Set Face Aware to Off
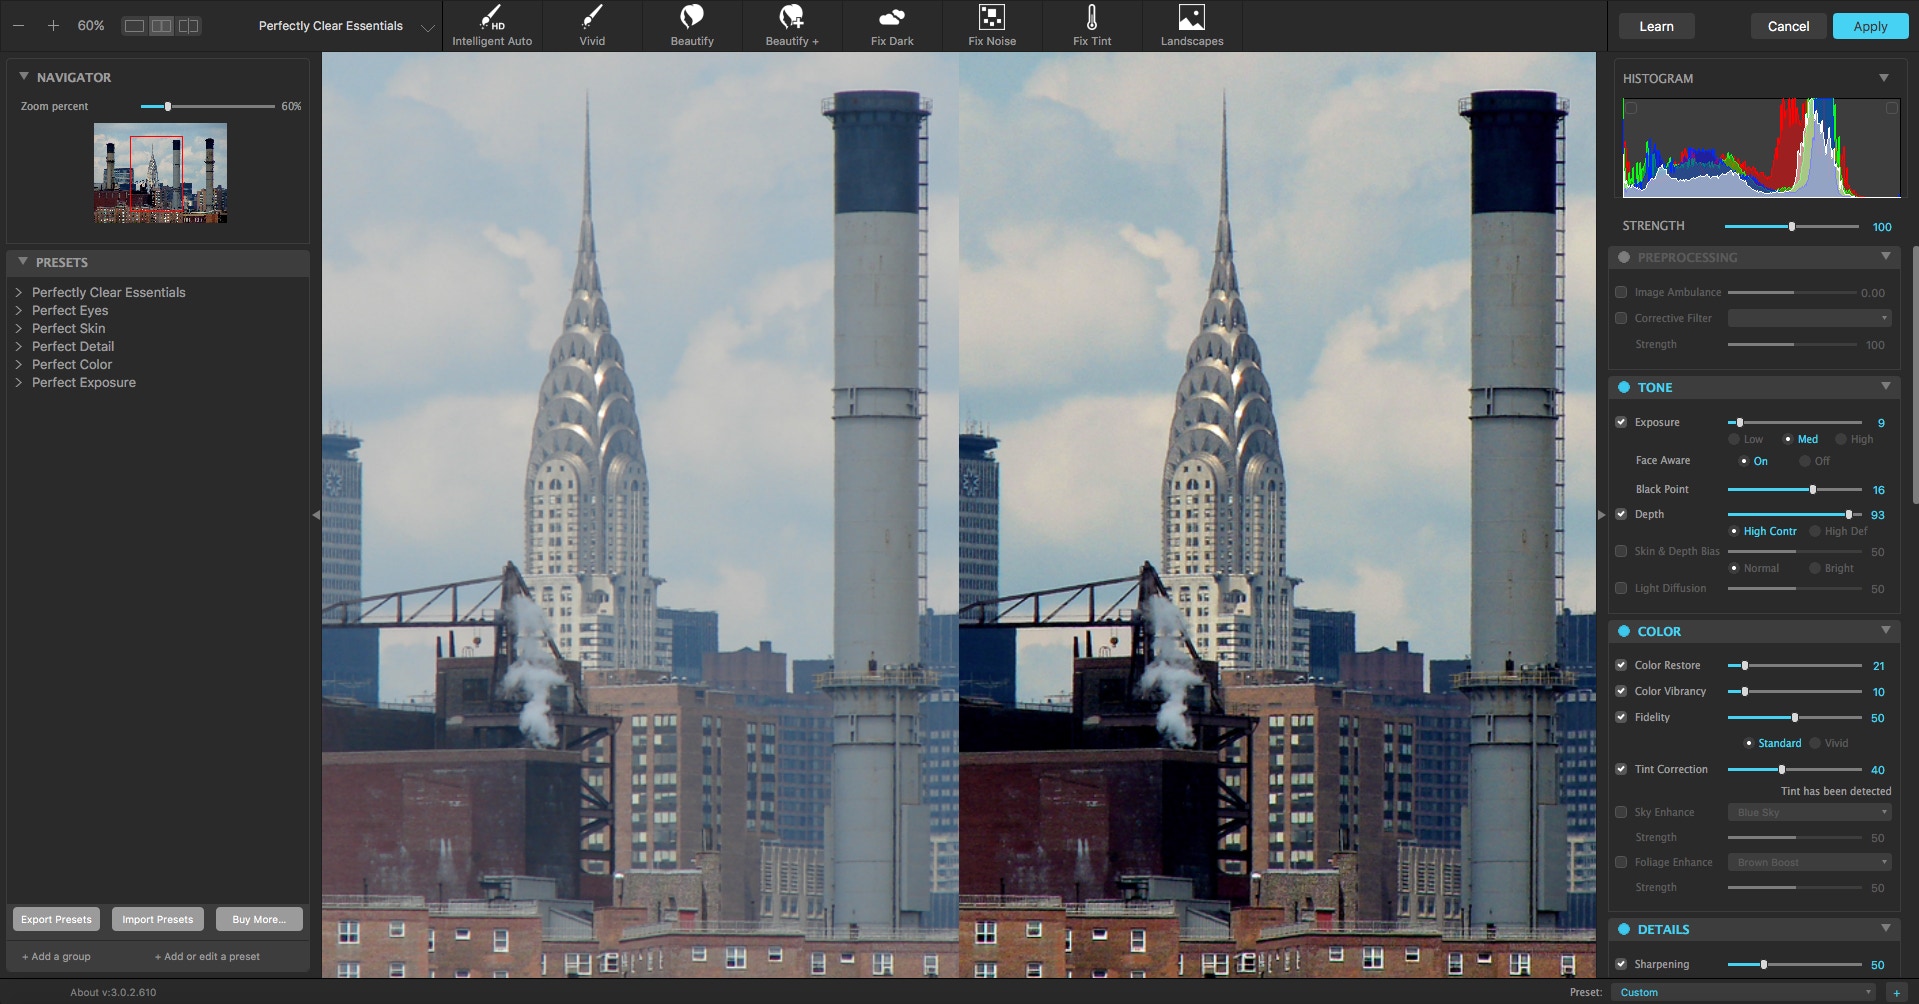 (x=1805, y=461)
